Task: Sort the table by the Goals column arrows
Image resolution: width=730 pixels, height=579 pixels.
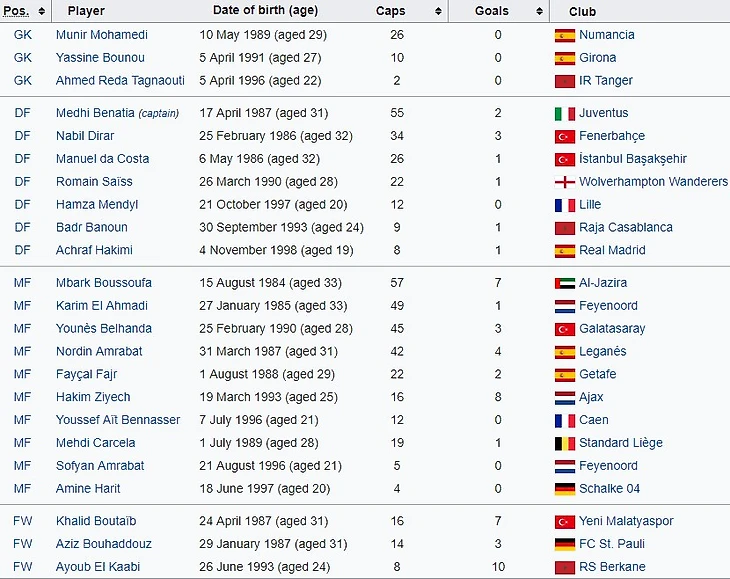Action: 540,11
